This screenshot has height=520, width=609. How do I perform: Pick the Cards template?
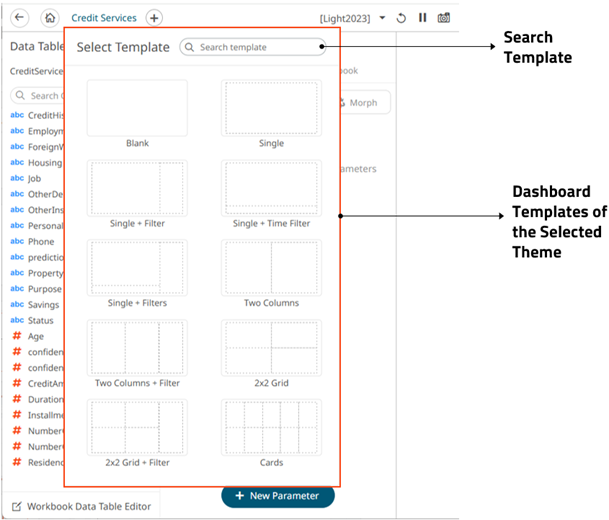(x=271, y=427)
